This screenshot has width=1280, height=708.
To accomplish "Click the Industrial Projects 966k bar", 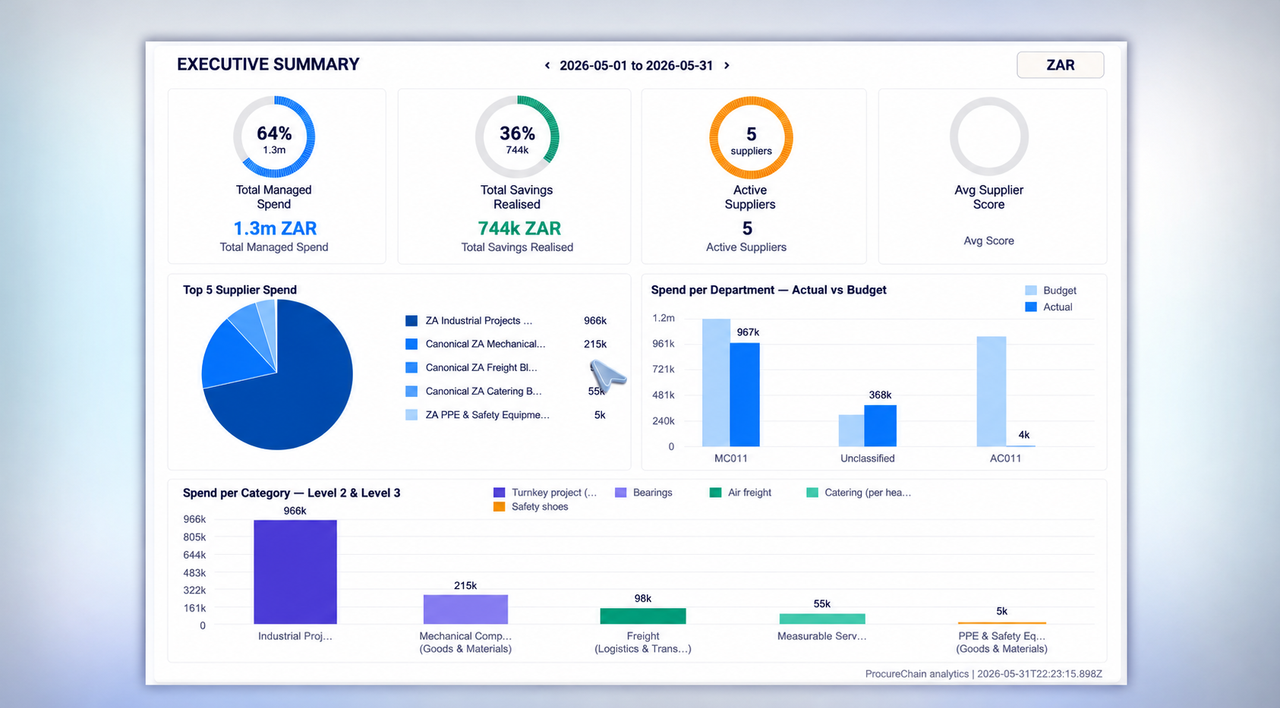I will click(x=295, y=572).
